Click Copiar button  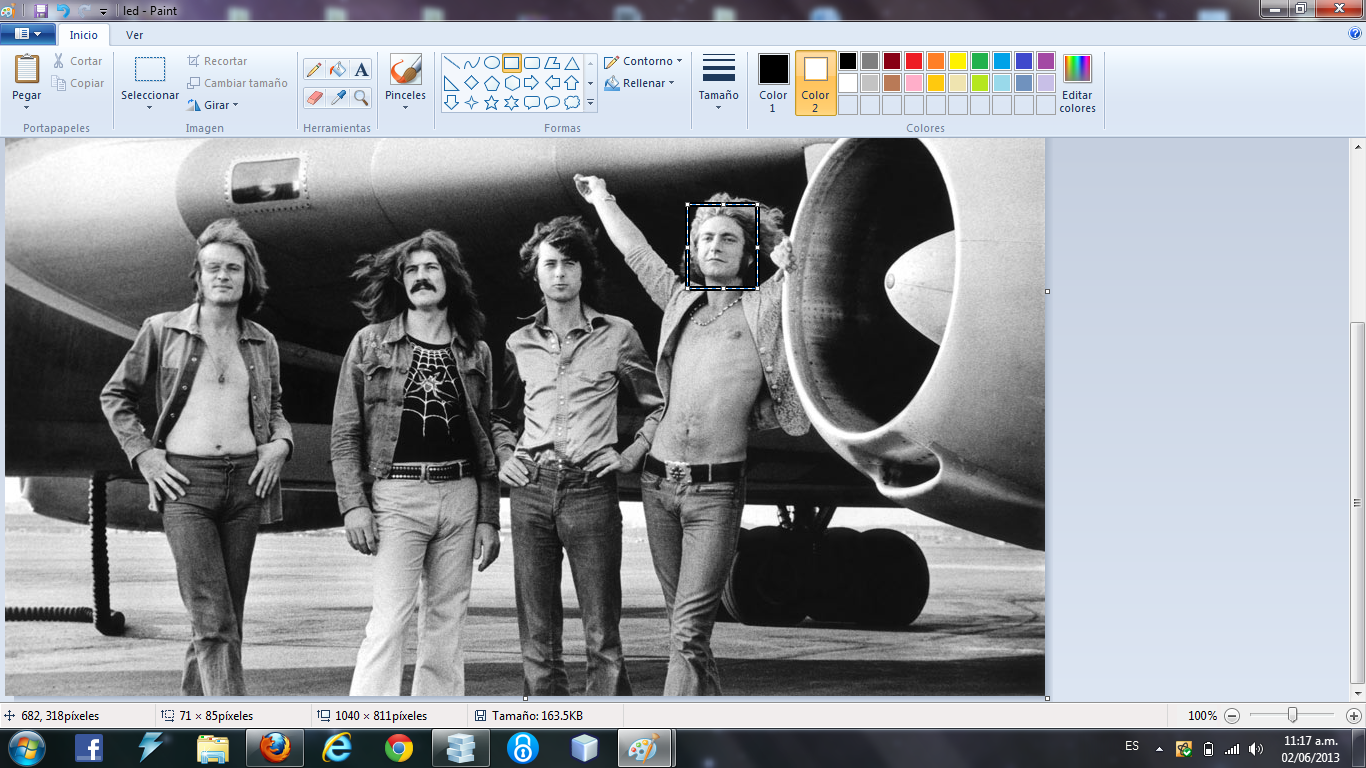click(78, 83)
